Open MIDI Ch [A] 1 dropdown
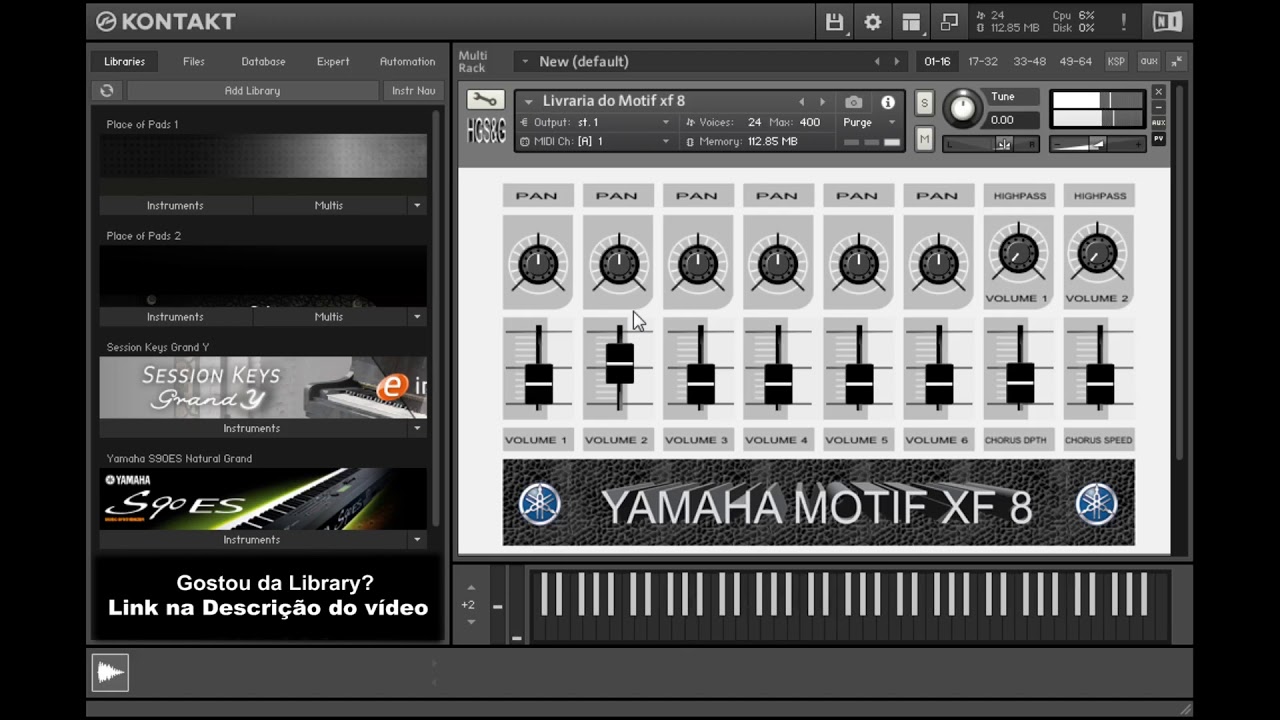 [x=595, y=141]
